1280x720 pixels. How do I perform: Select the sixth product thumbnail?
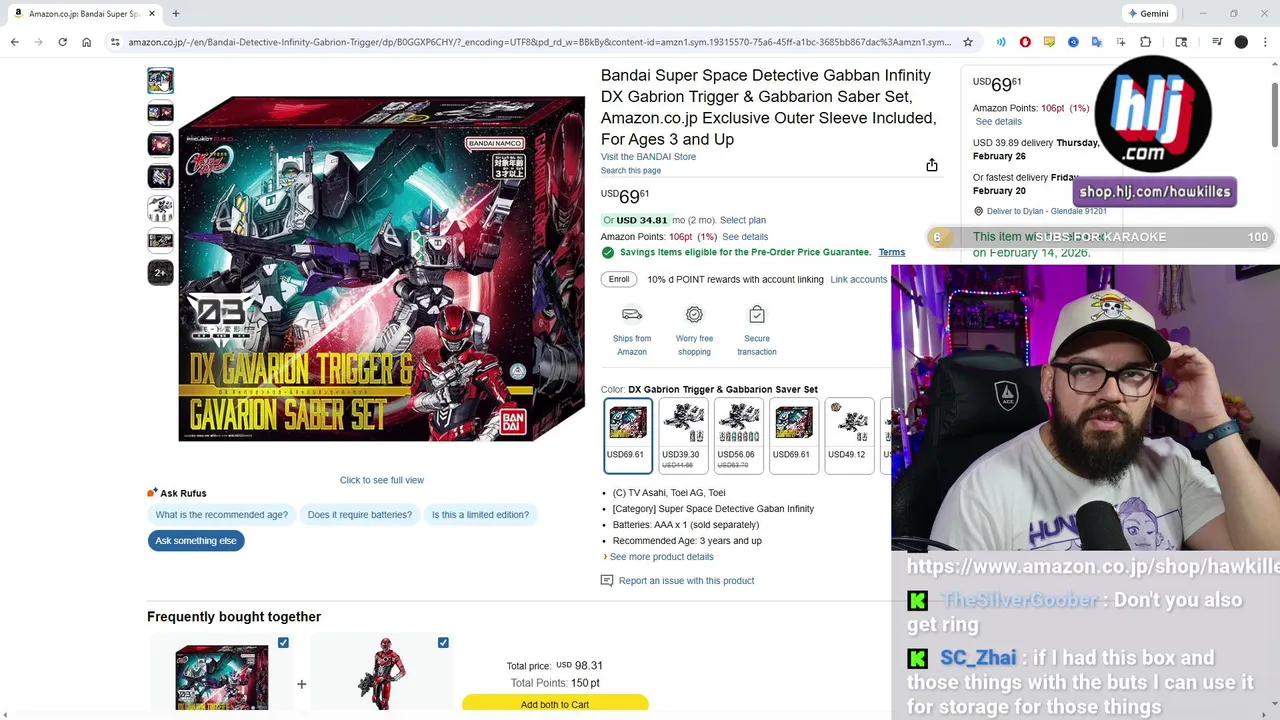(x=160, y=240)
